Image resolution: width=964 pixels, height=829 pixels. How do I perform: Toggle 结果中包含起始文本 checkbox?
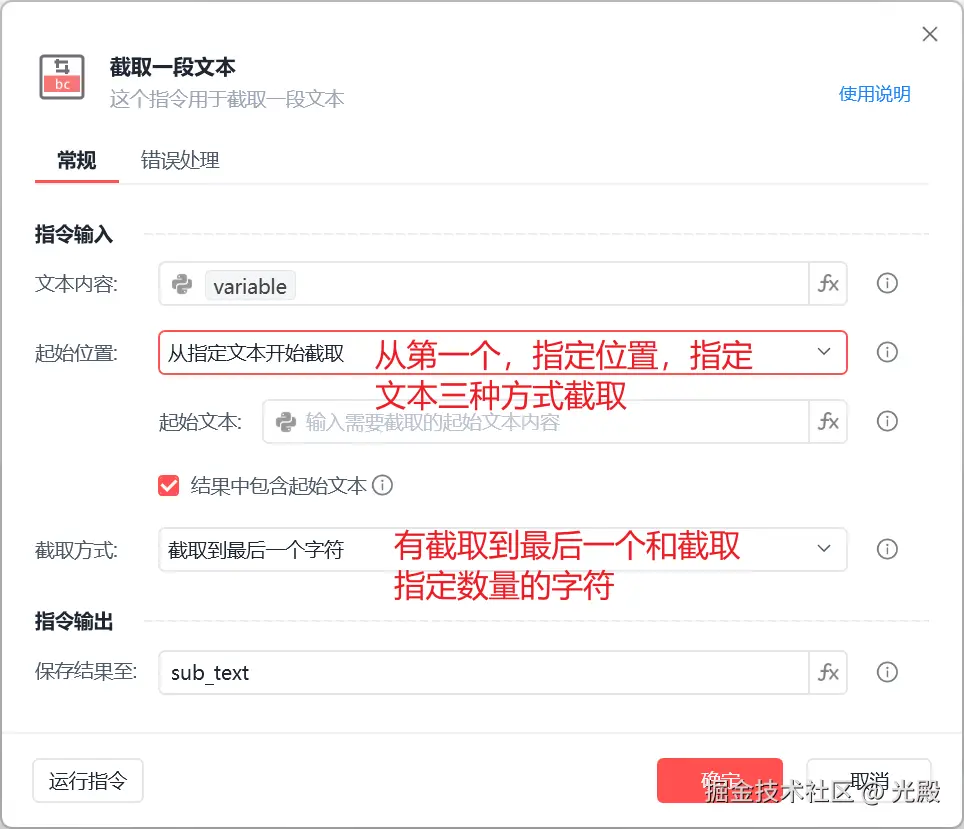click(168, 485)
